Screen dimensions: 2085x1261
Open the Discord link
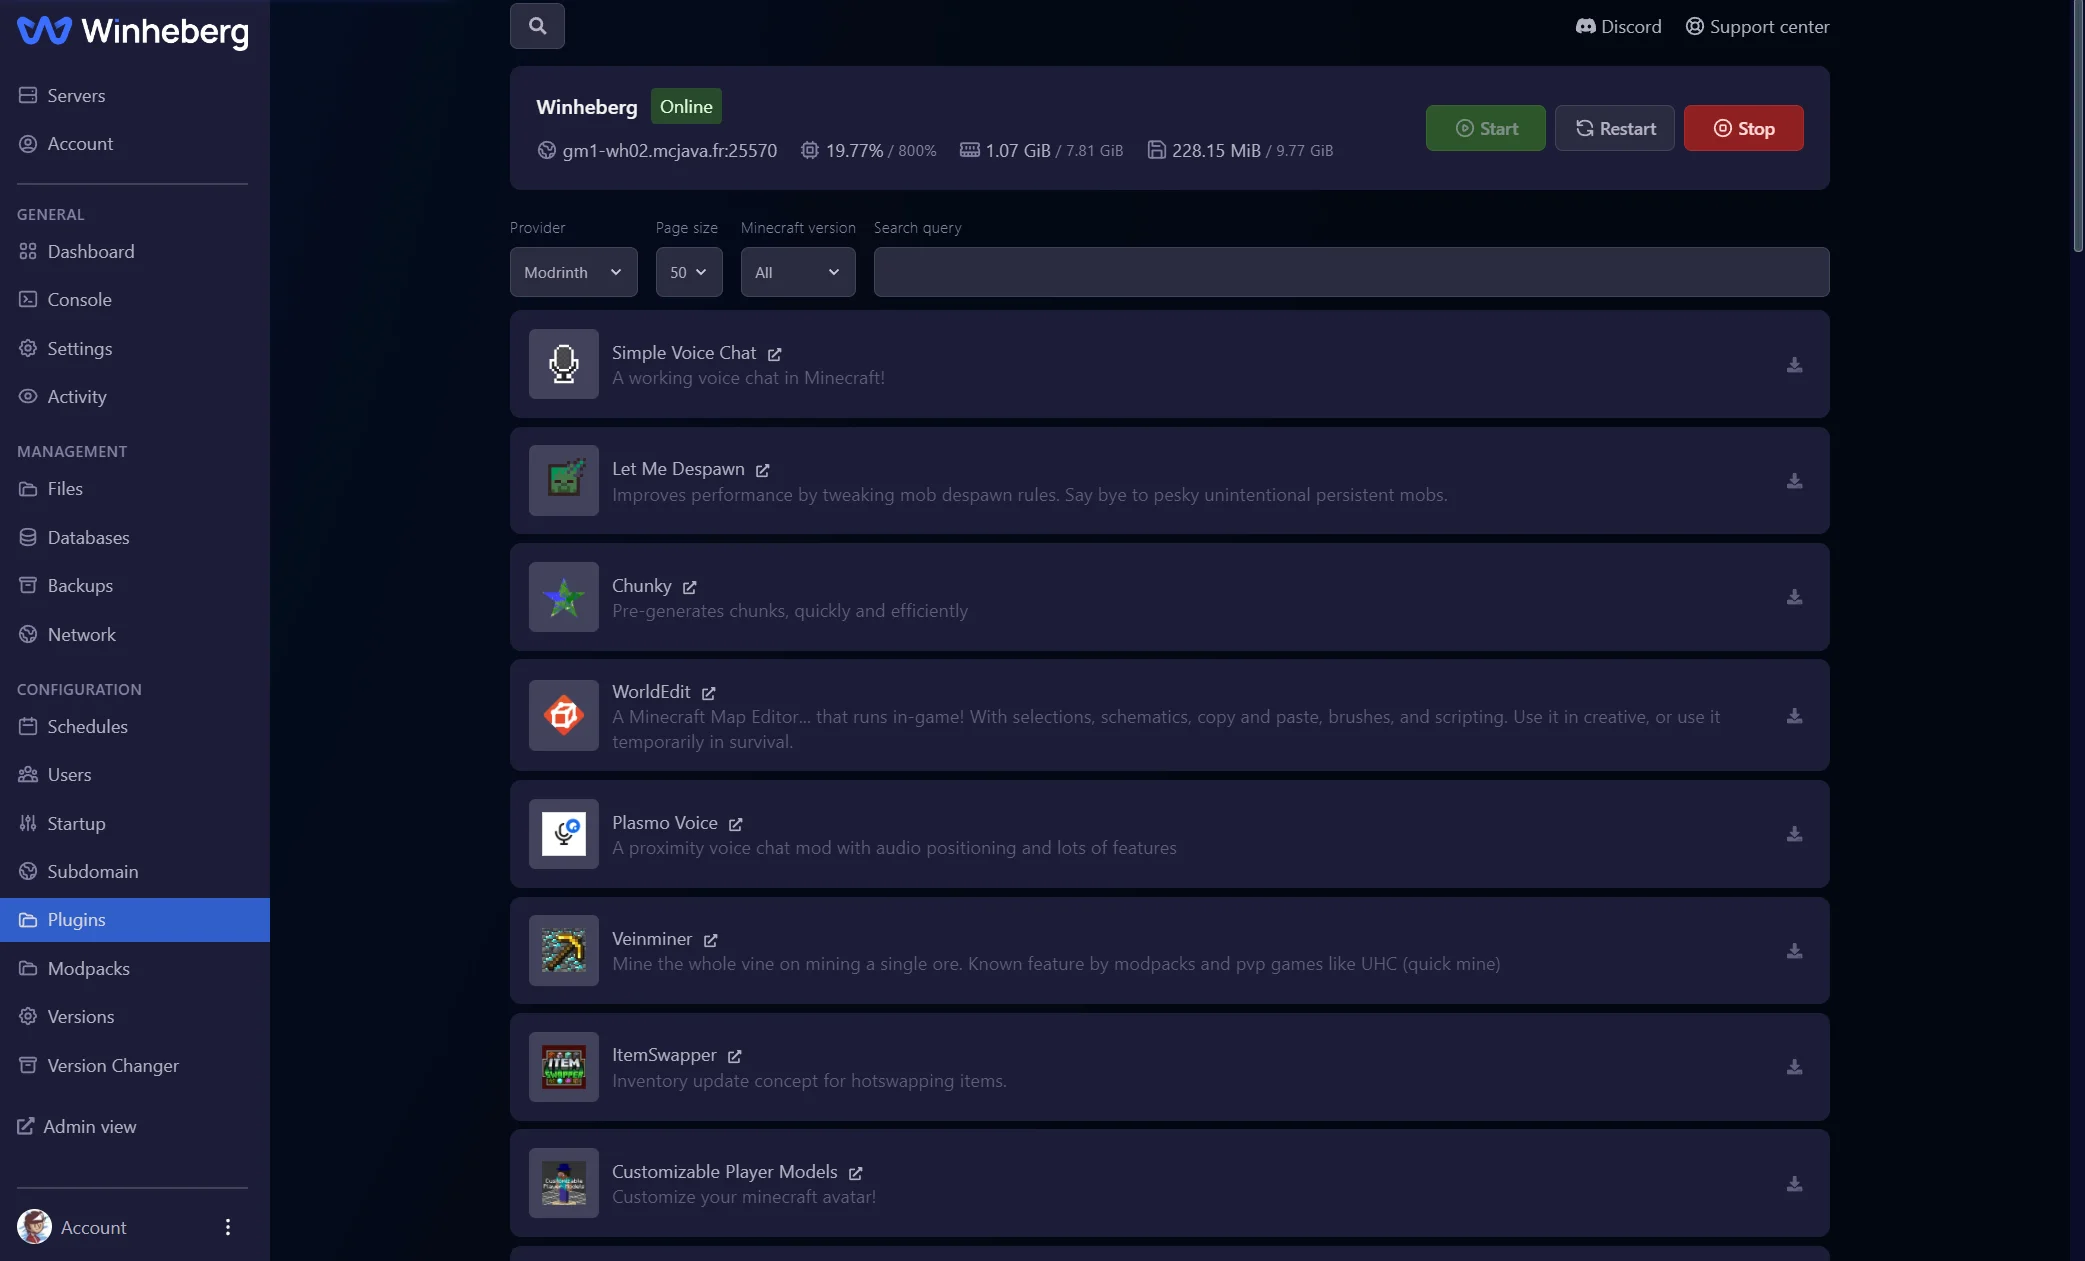point(1618,27)
